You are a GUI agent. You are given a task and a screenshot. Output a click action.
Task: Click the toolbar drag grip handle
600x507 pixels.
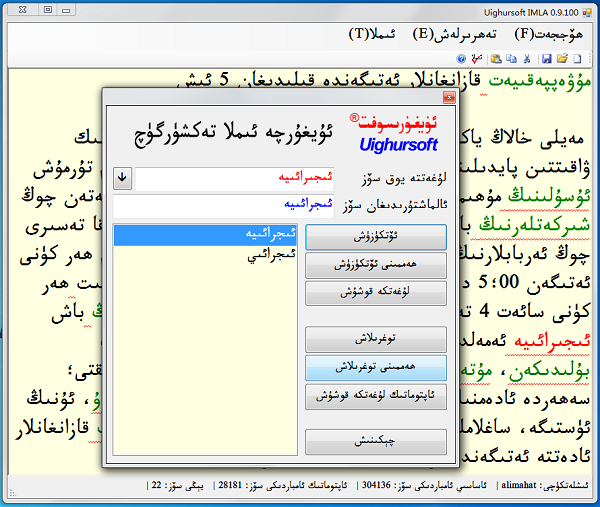590,59
